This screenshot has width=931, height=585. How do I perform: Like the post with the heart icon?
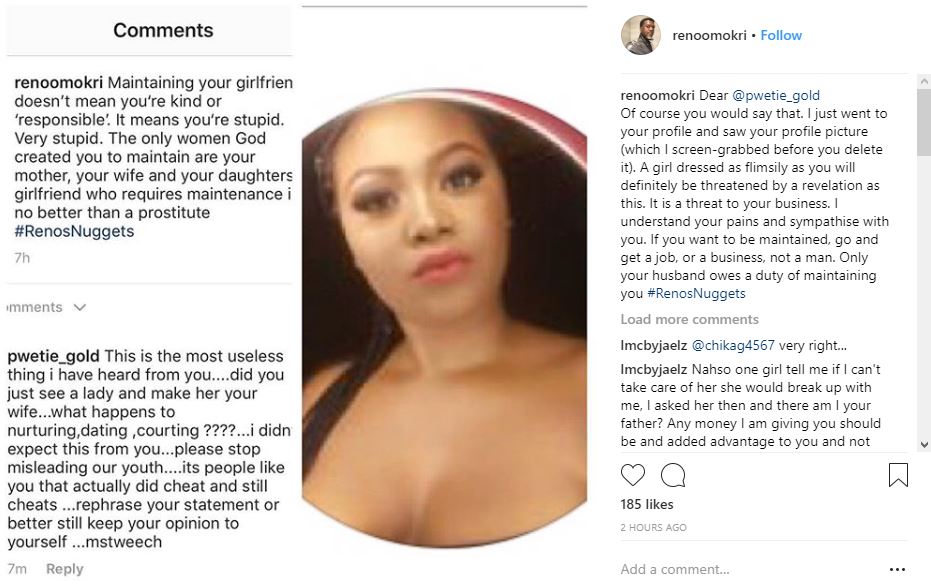[633, 474]
